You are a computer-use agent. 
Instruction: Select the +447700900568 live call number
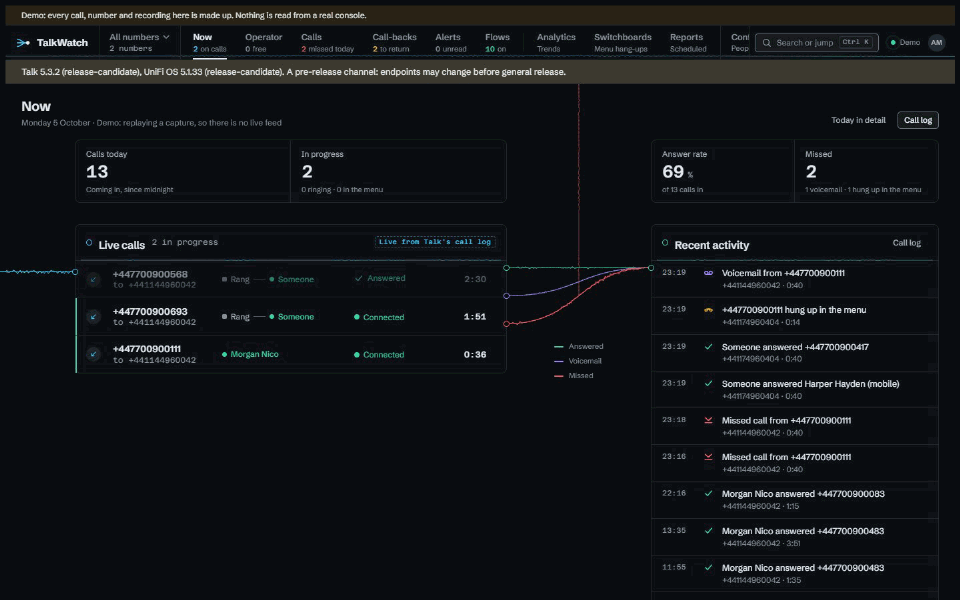150,274
